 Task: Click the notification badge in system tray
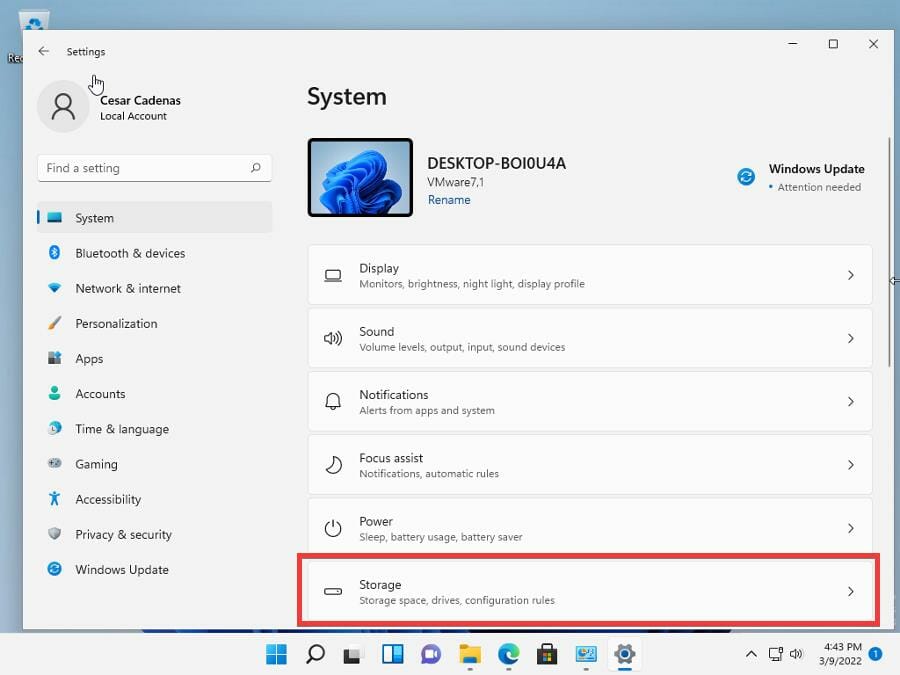click(875, 654)
